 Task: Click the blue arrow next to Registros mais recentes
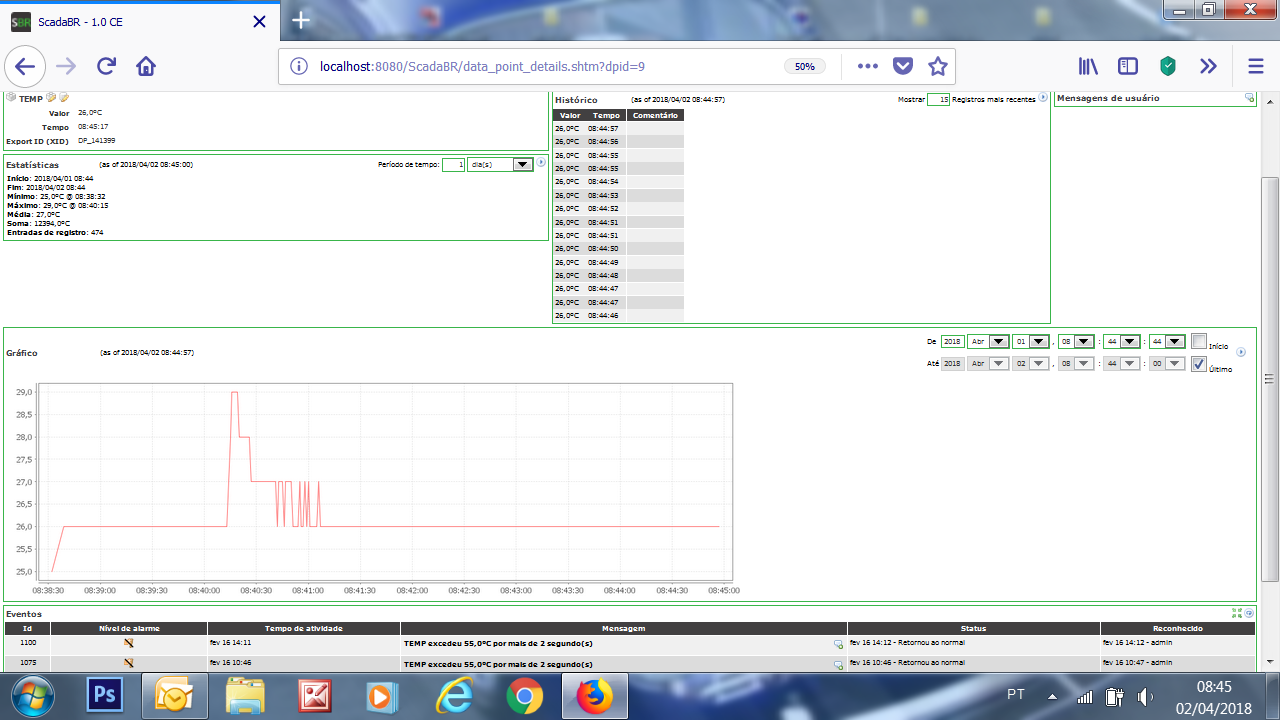1043,98
